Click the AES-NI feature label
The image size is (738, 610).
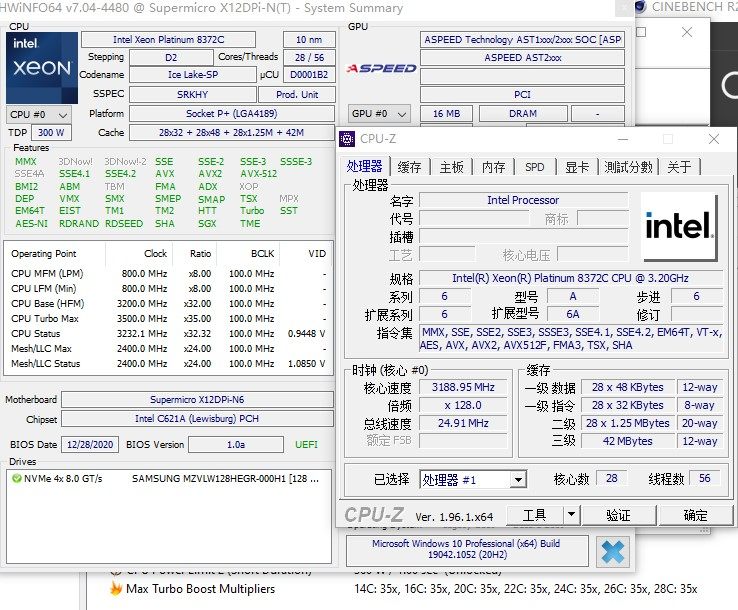pos(31,224)
